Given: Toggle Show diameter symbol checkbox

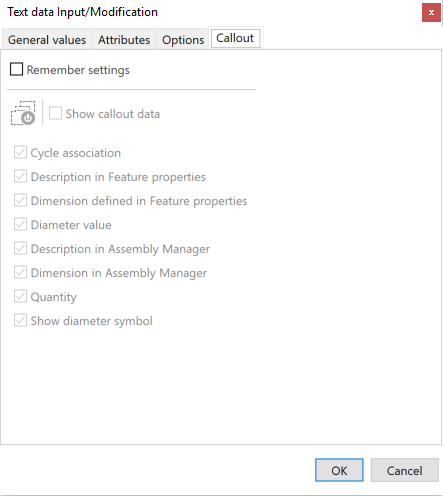Looking at the screenshot, I should (x=20, y=321).
